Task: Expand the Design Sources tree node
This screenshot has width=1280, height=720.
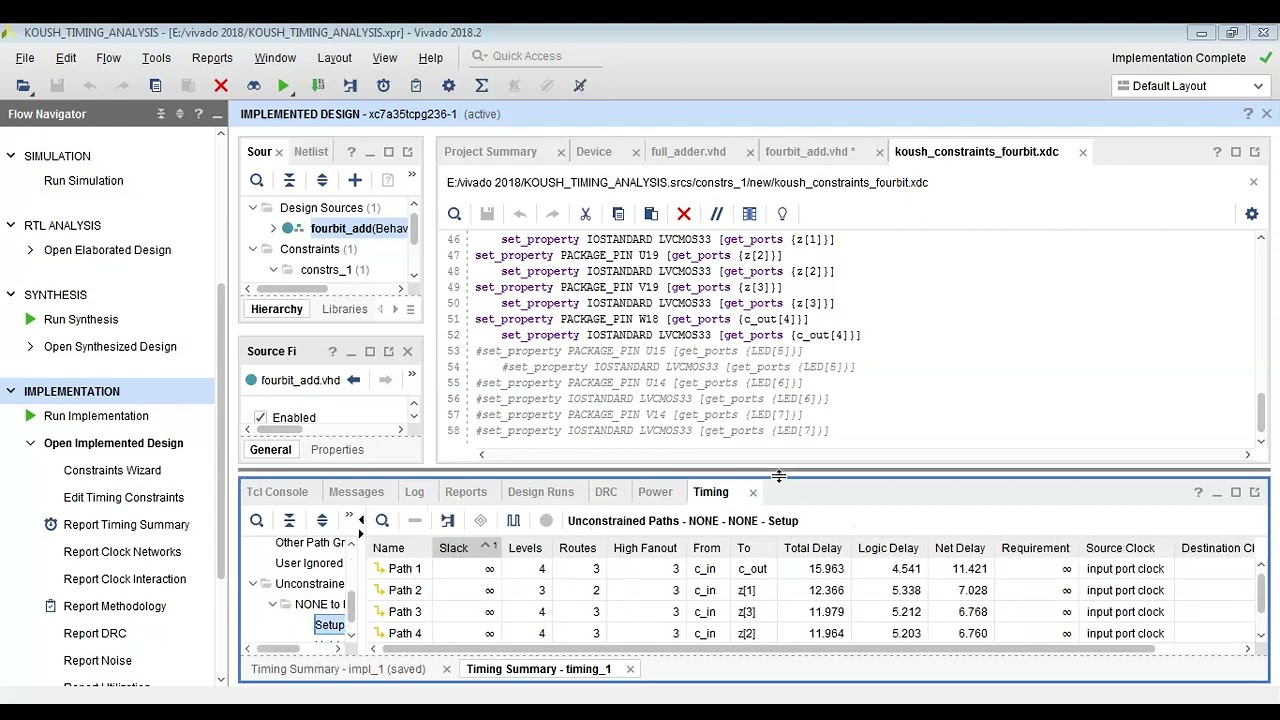Action: coord(253,208)
